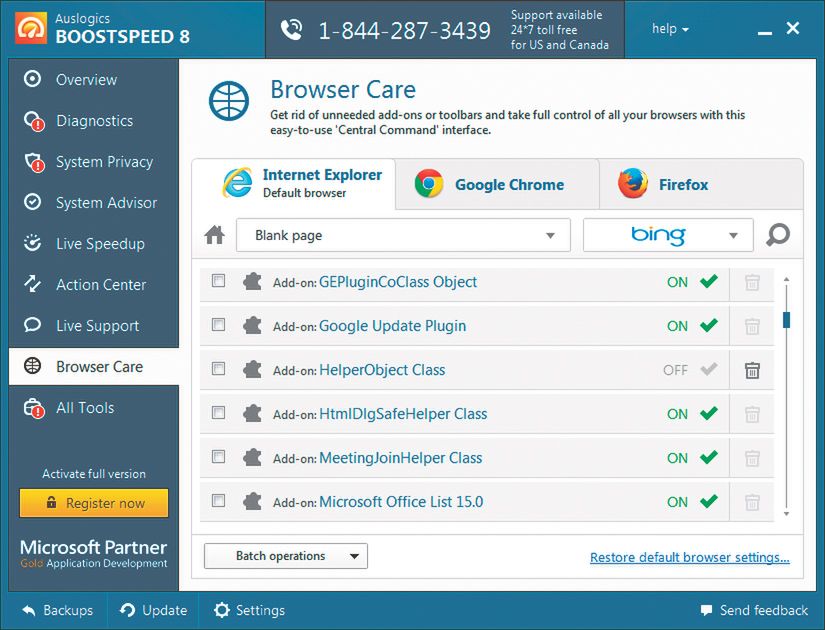Delete the HelperObject Class add-on via trash icon
This screenshot has height=630, width=825.
tap(752, 371)
